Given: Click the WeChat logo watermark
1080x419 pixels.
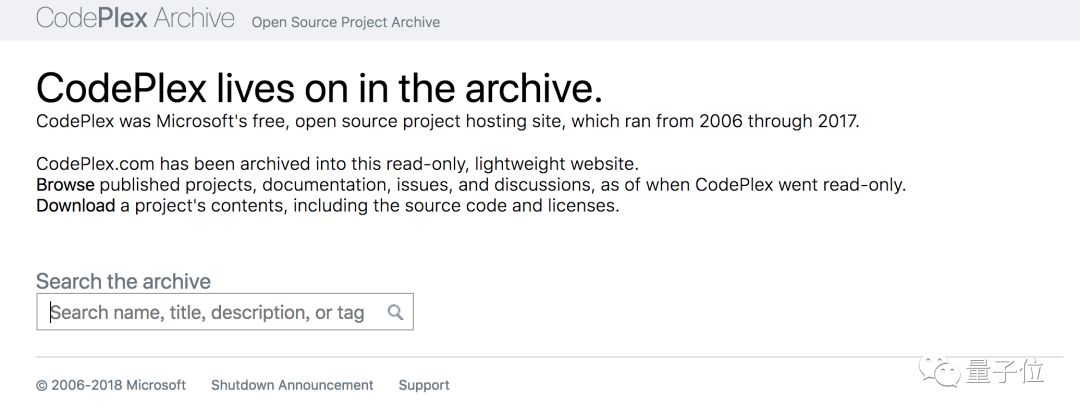Looking at the screenshot, I should [x=943, y=372].
